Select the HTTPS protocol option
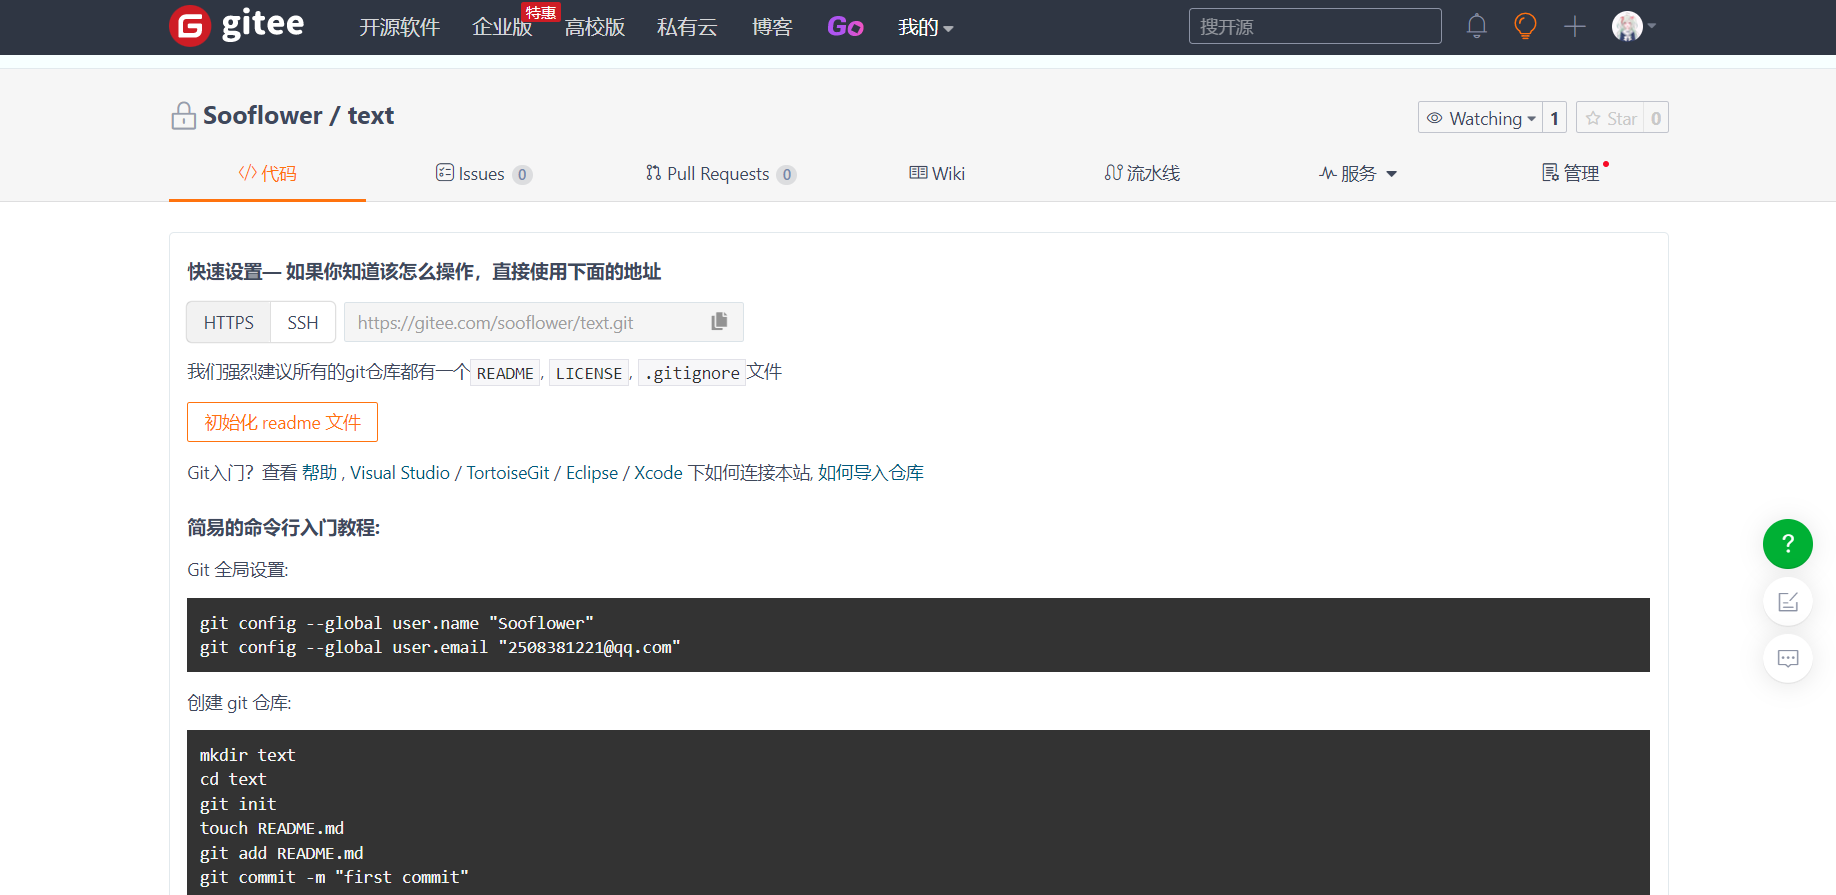1836x895 pixels. point(229,322)
